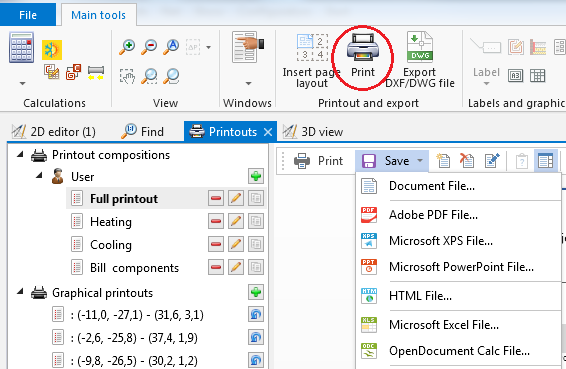
Task: Edit the Full printout with pencil icon
Action: [x=236, y=198]
